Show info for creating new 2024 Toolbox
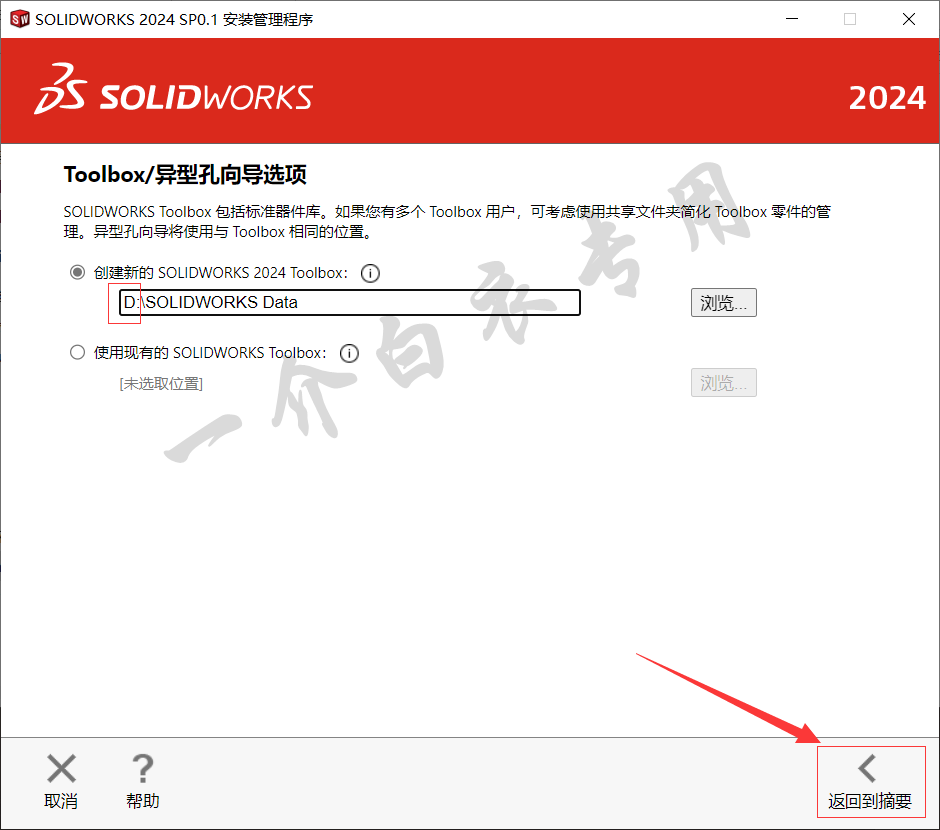 point(370,273)
